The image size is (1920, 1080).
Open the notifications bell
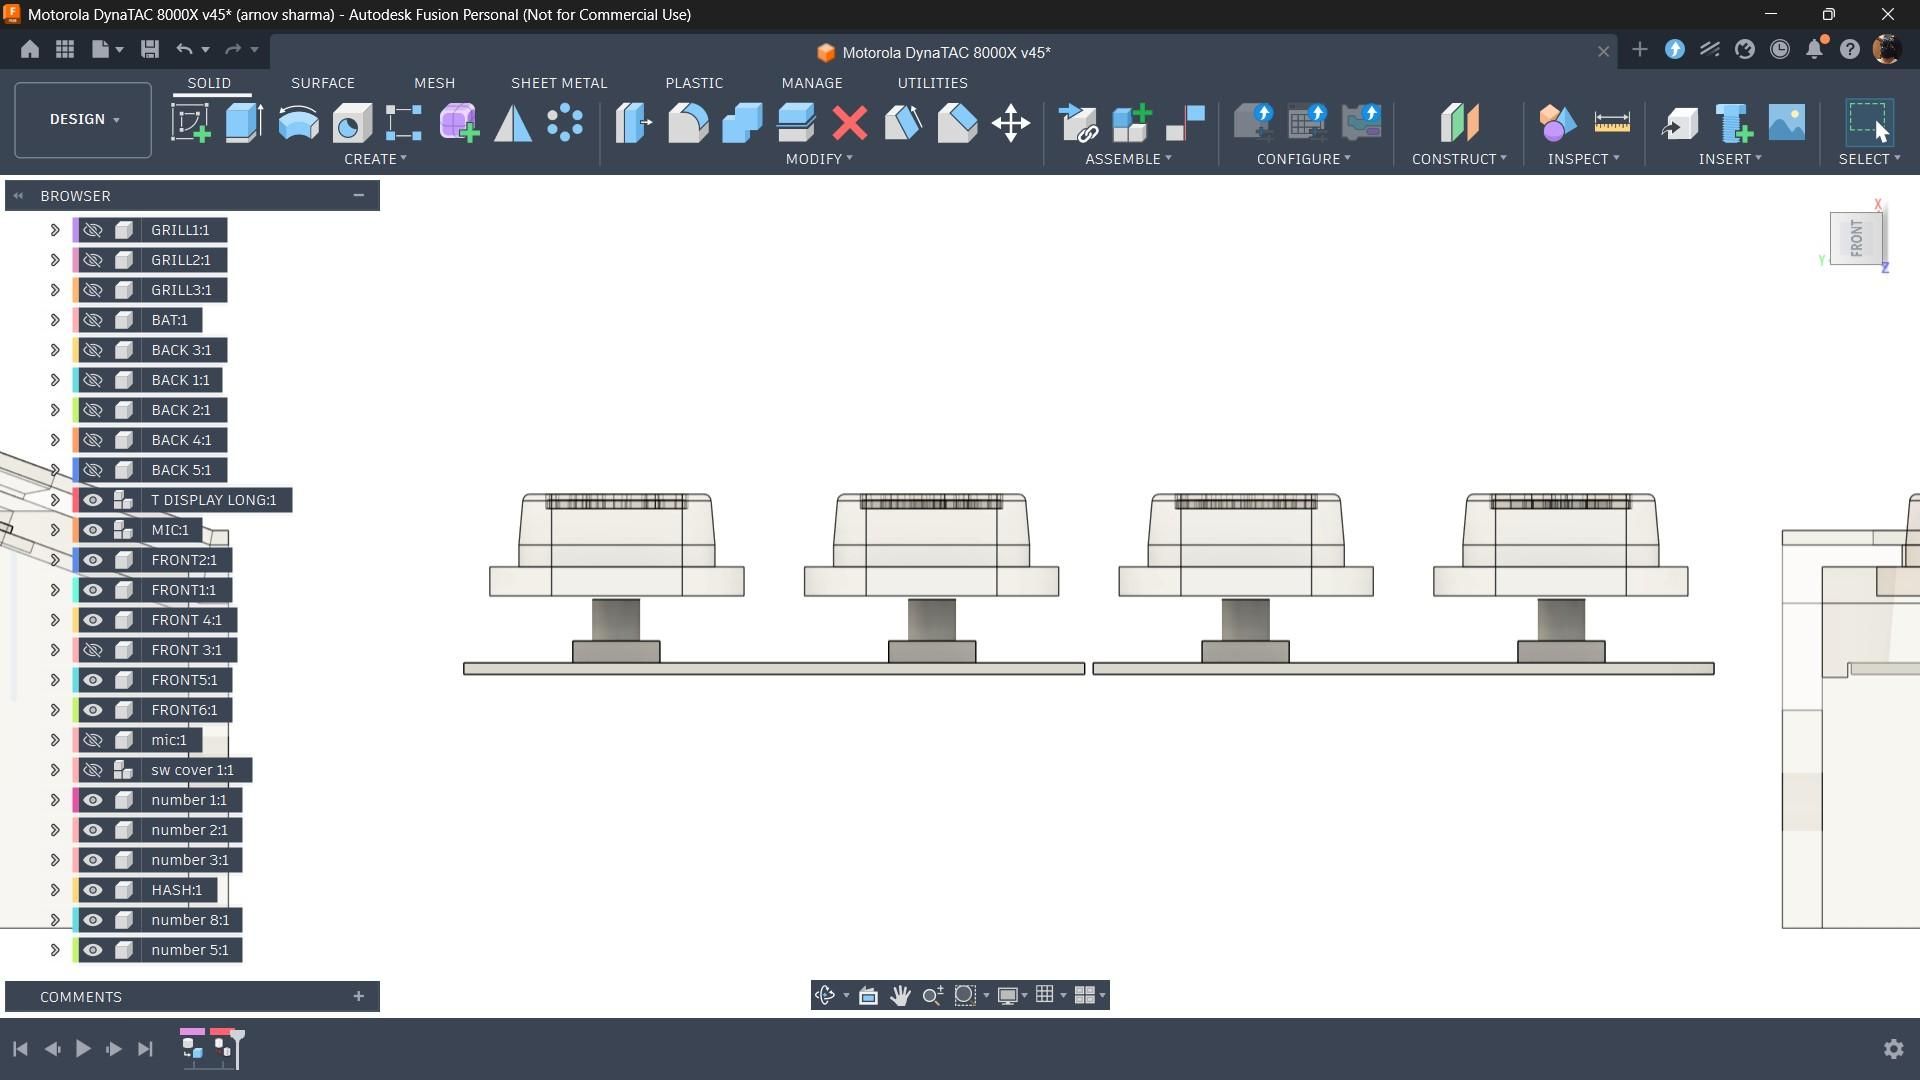(x=1815, y=49)
